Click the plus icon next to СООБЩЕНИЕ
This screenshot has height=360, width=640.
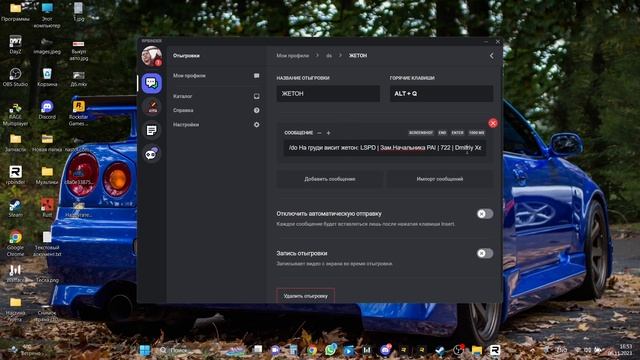[328, 133]
